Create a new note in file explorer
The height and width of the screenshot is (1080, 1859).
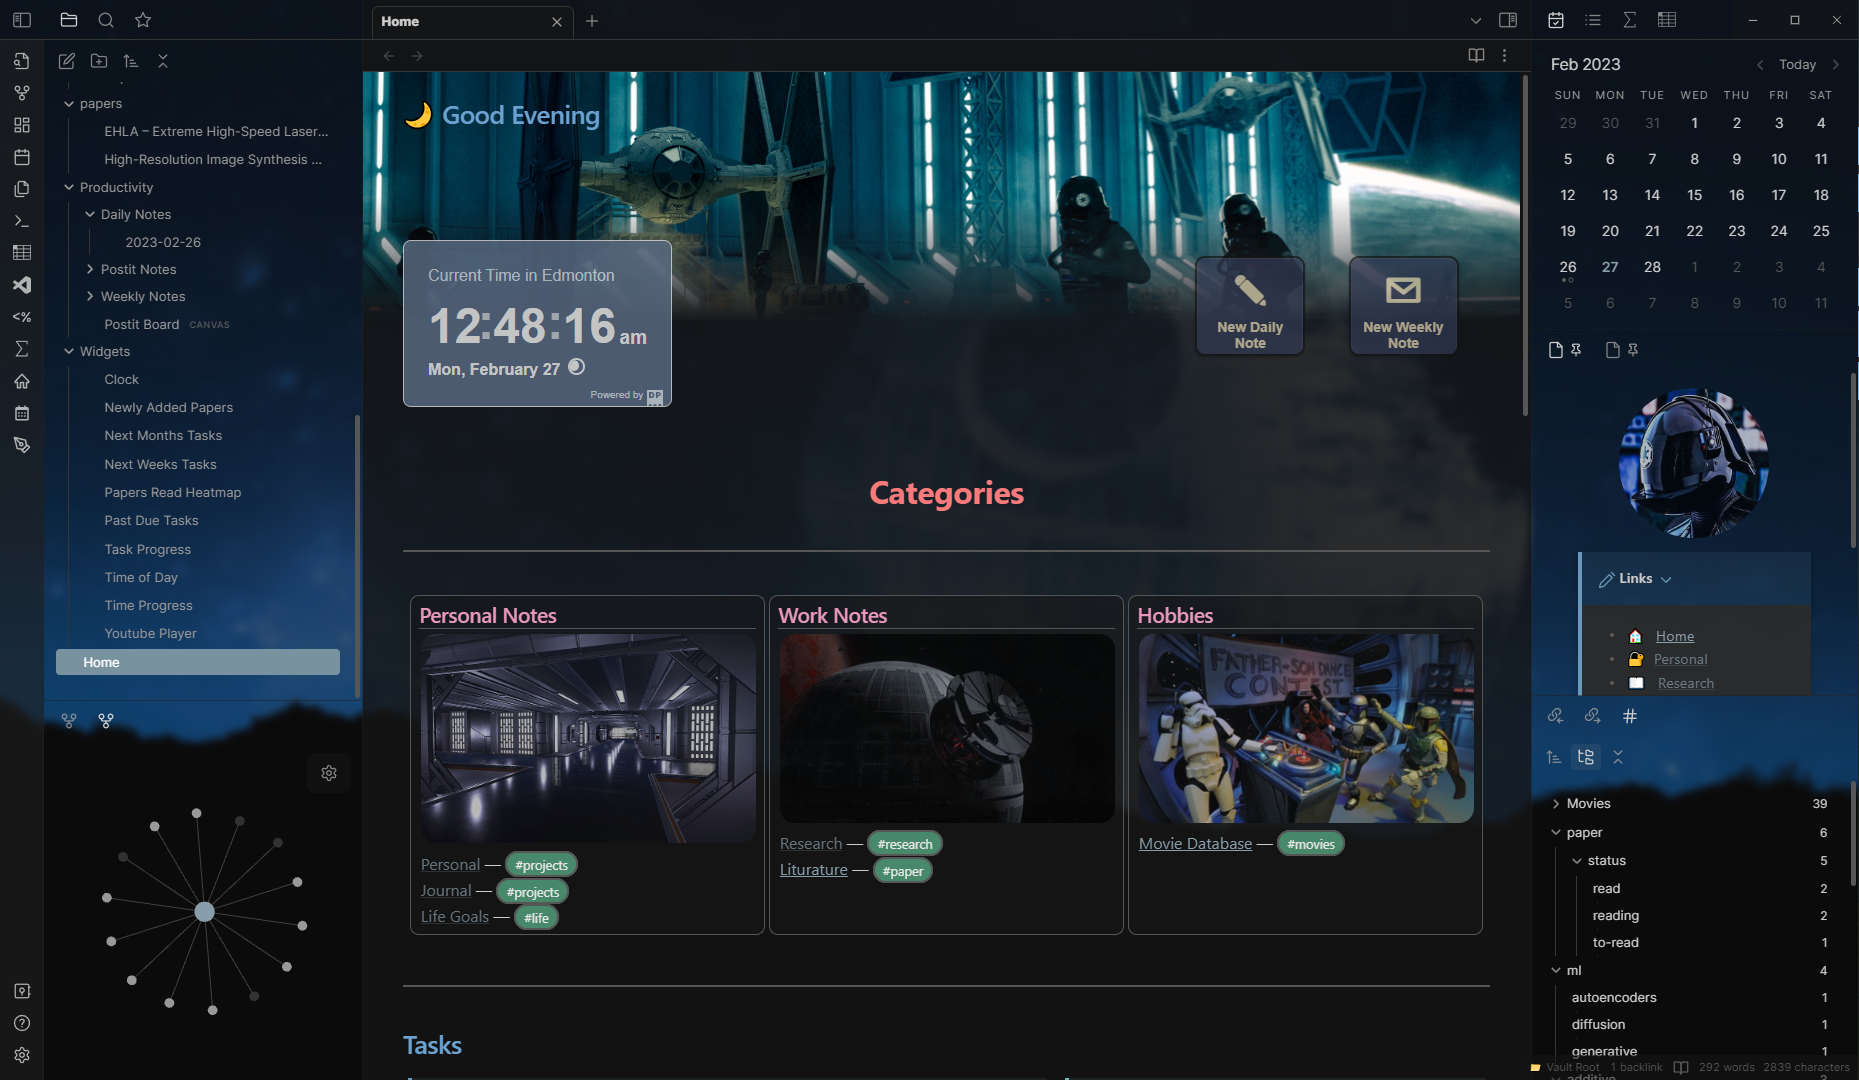pyautogui.click(x=67, y=61)
